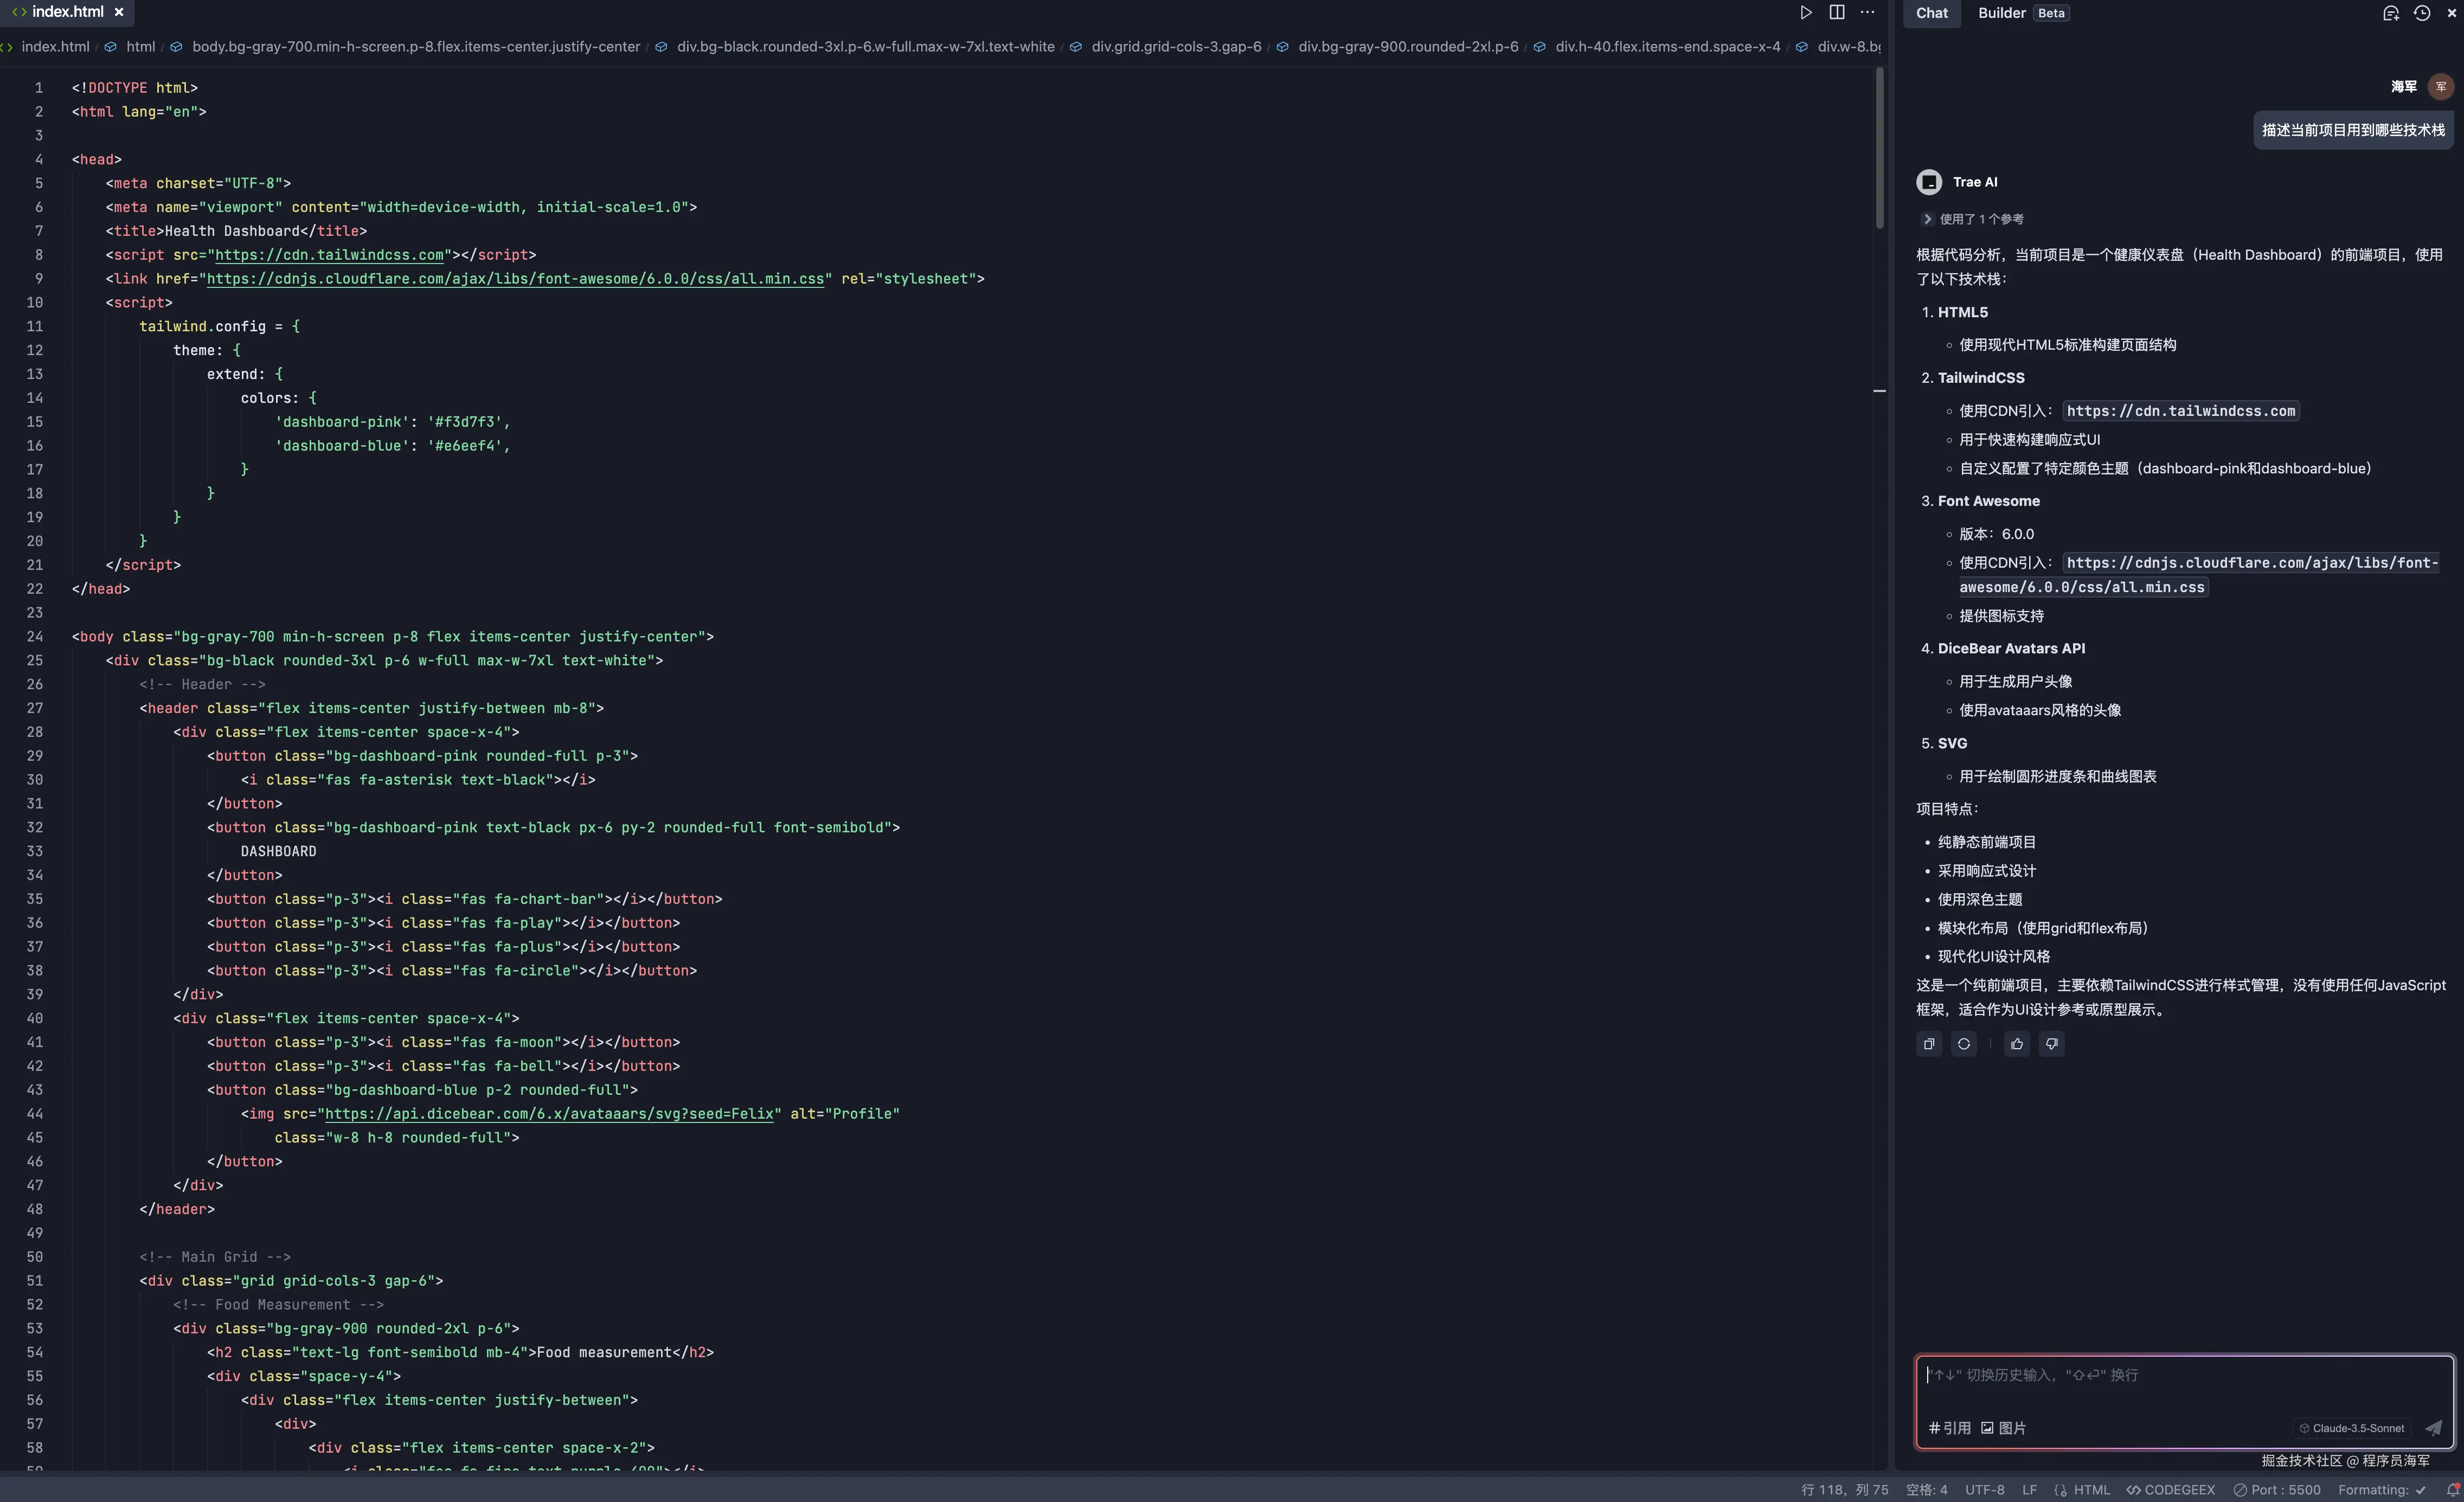
Task: Regenerate the AI response
Action: tap(1963, 1044)
